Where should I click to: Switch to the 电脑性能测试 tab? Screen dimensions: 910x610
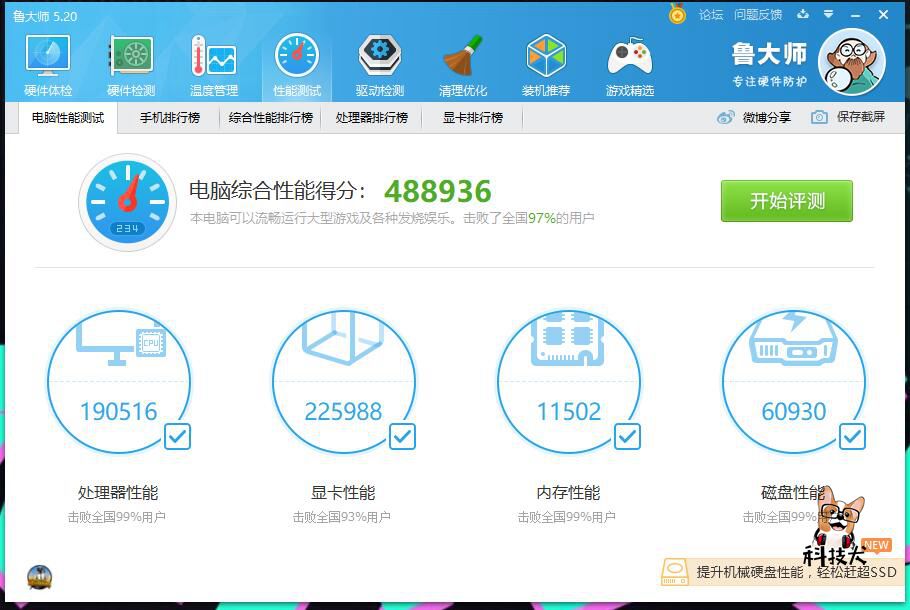click(x=68, y=118)
